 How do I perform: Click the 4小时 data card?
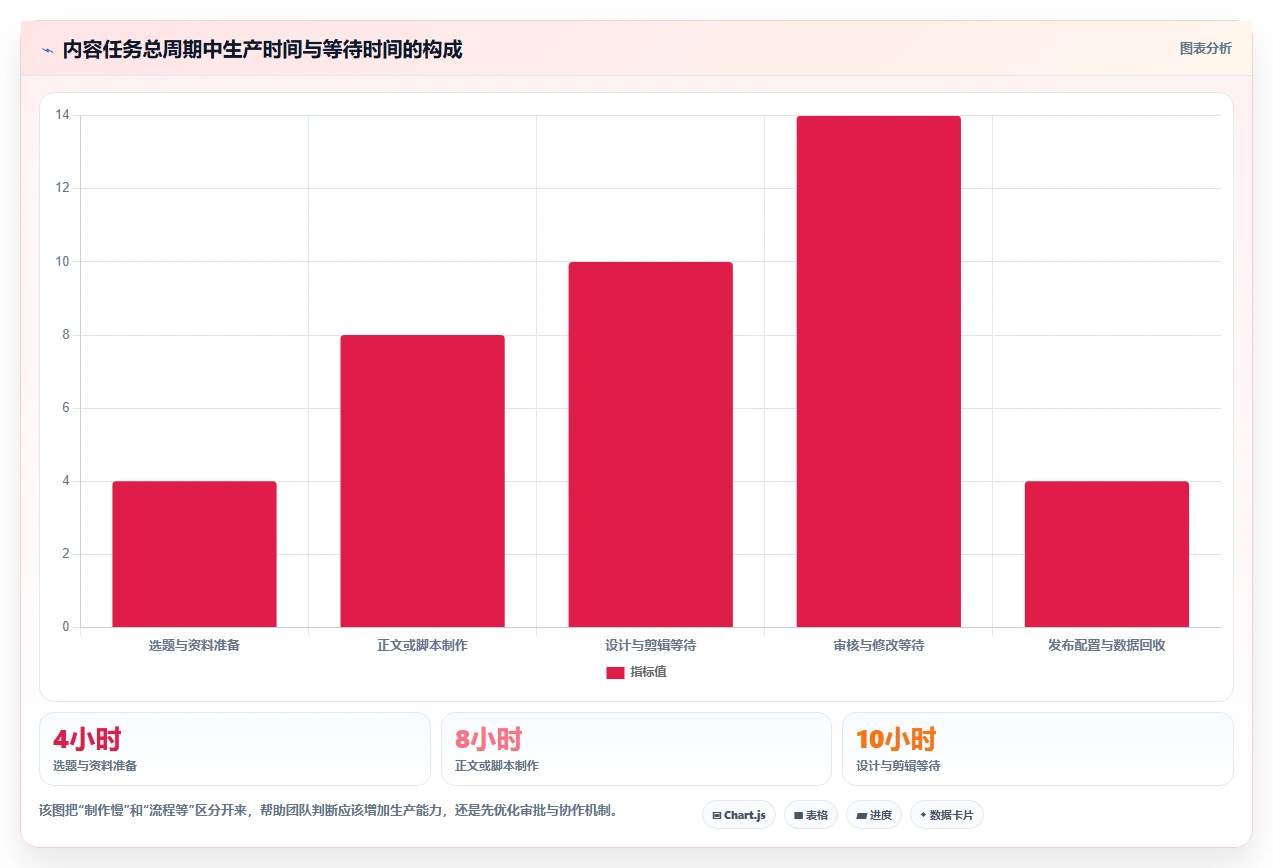pos(235,749)
